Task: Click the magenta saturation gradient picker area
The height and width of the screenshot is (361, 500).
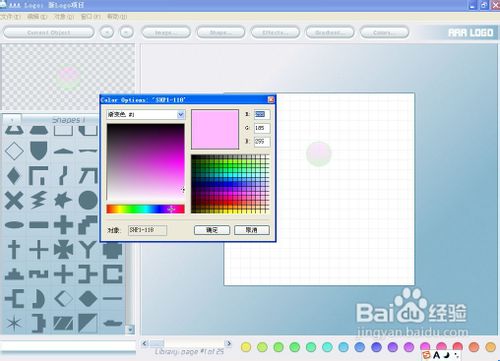Action: coord(145,162)
